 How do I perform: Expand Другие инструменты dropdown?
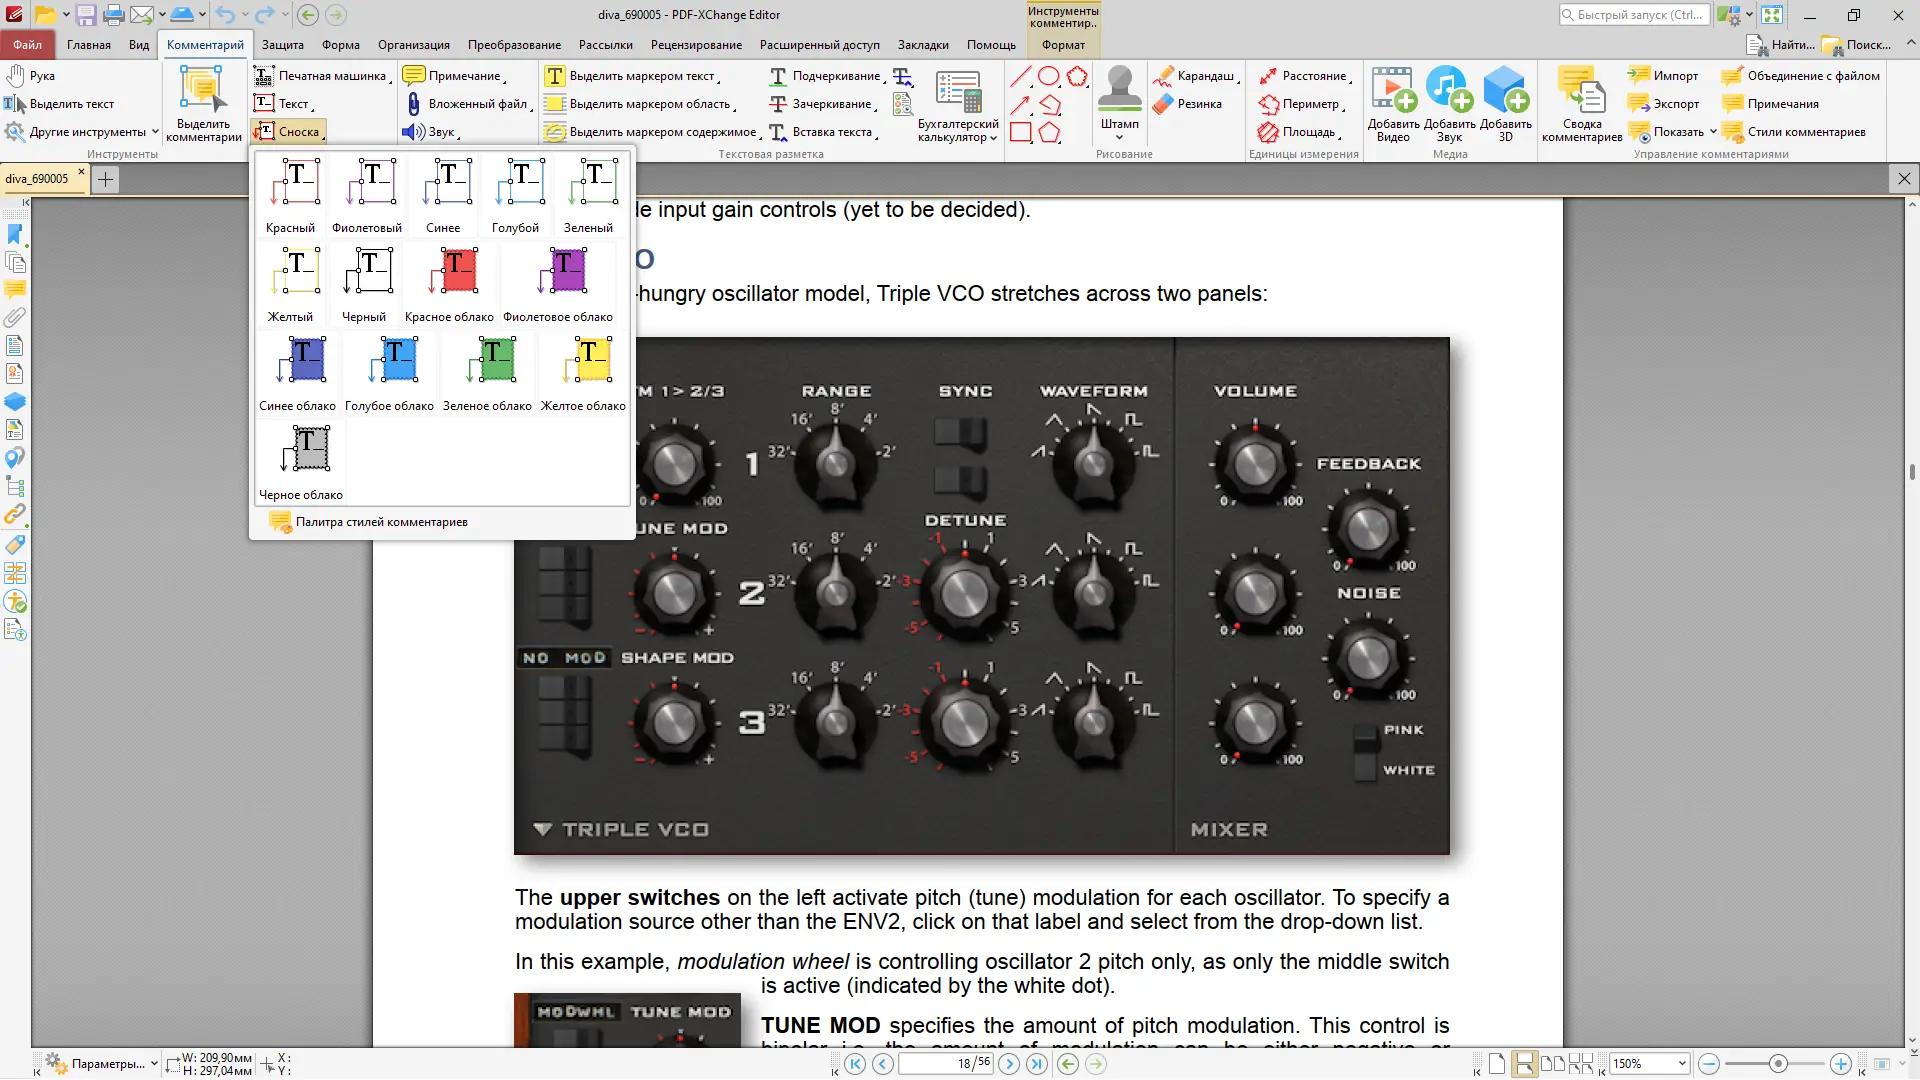click(82, 132)
